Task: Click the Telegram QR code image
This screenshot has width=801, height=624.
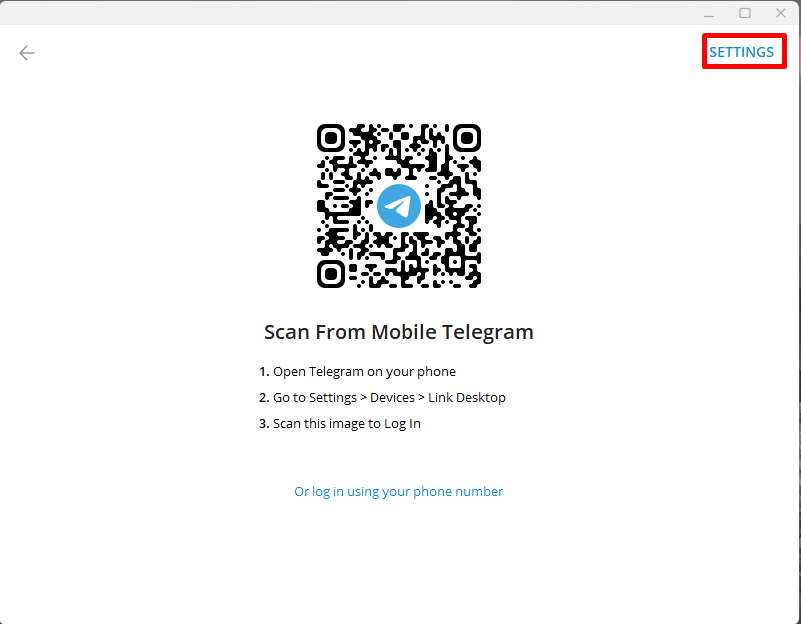Action: tap(399, 206)
